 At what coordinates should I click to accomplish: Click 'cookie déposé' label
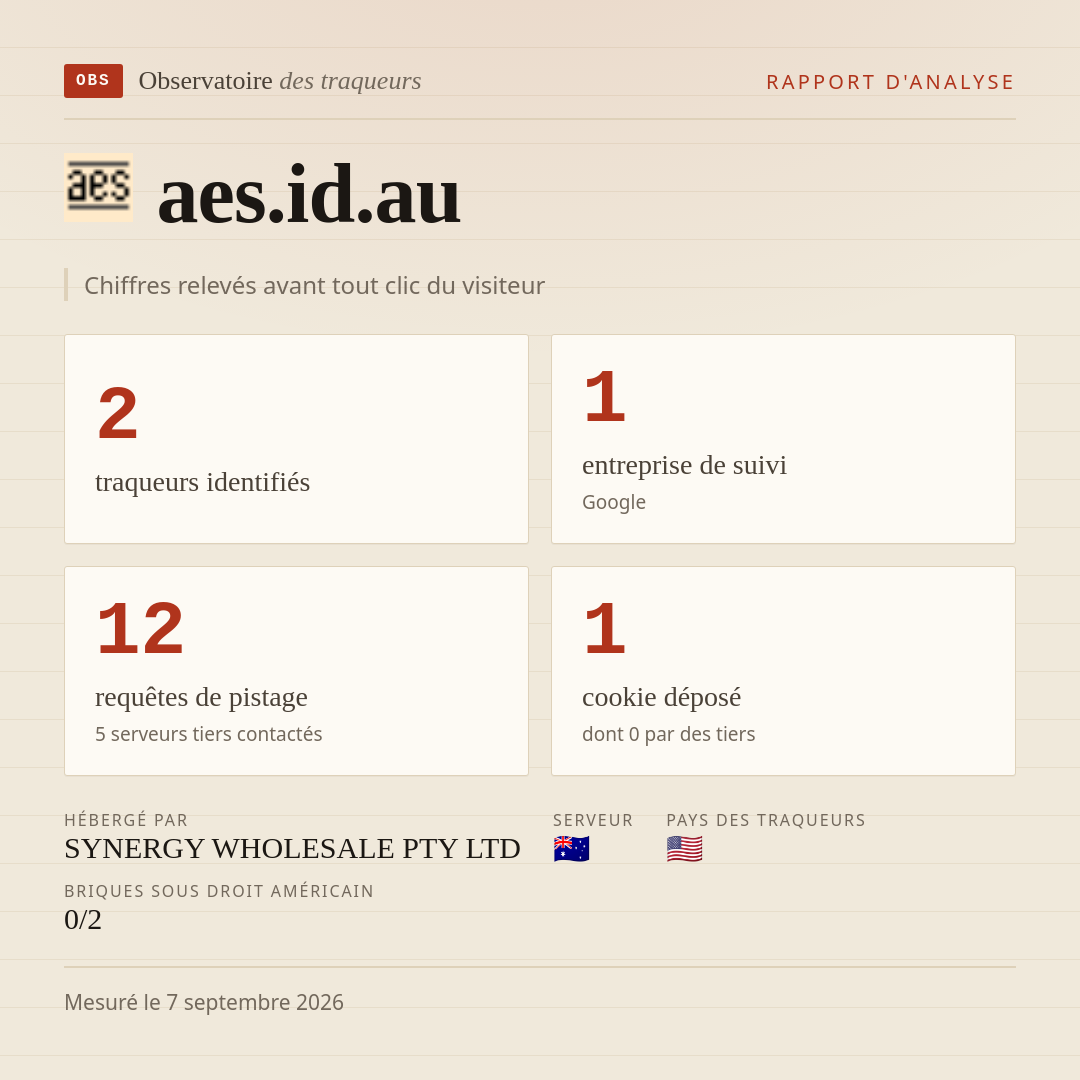click(x=661, y=697)
